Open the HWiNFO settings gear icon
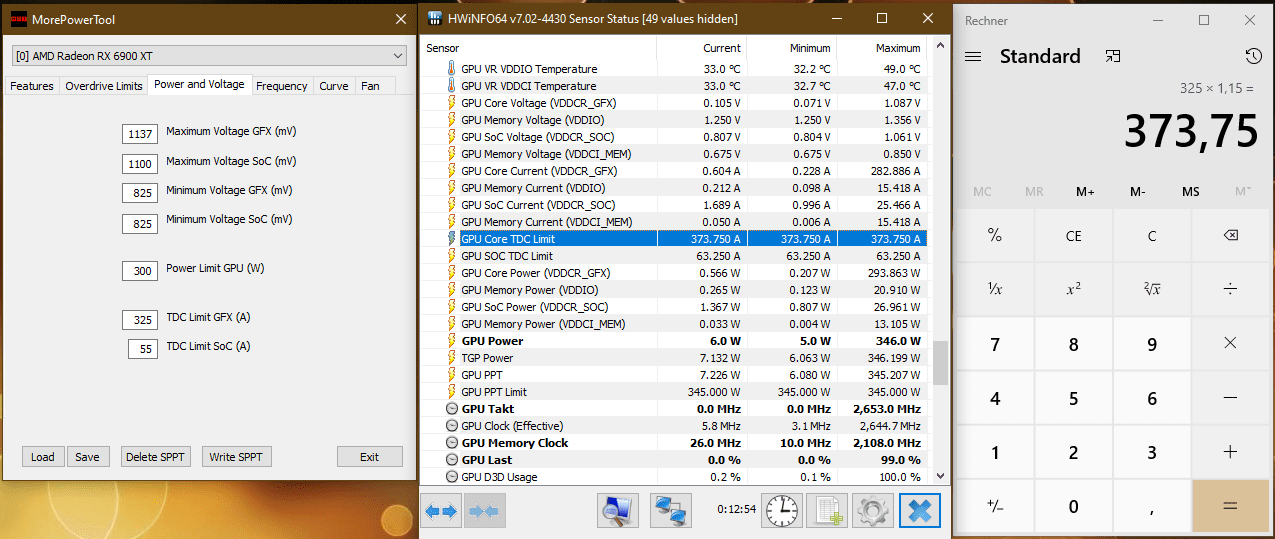The height and width of the screenshot is (539, 1275). [x=872, y=511]
